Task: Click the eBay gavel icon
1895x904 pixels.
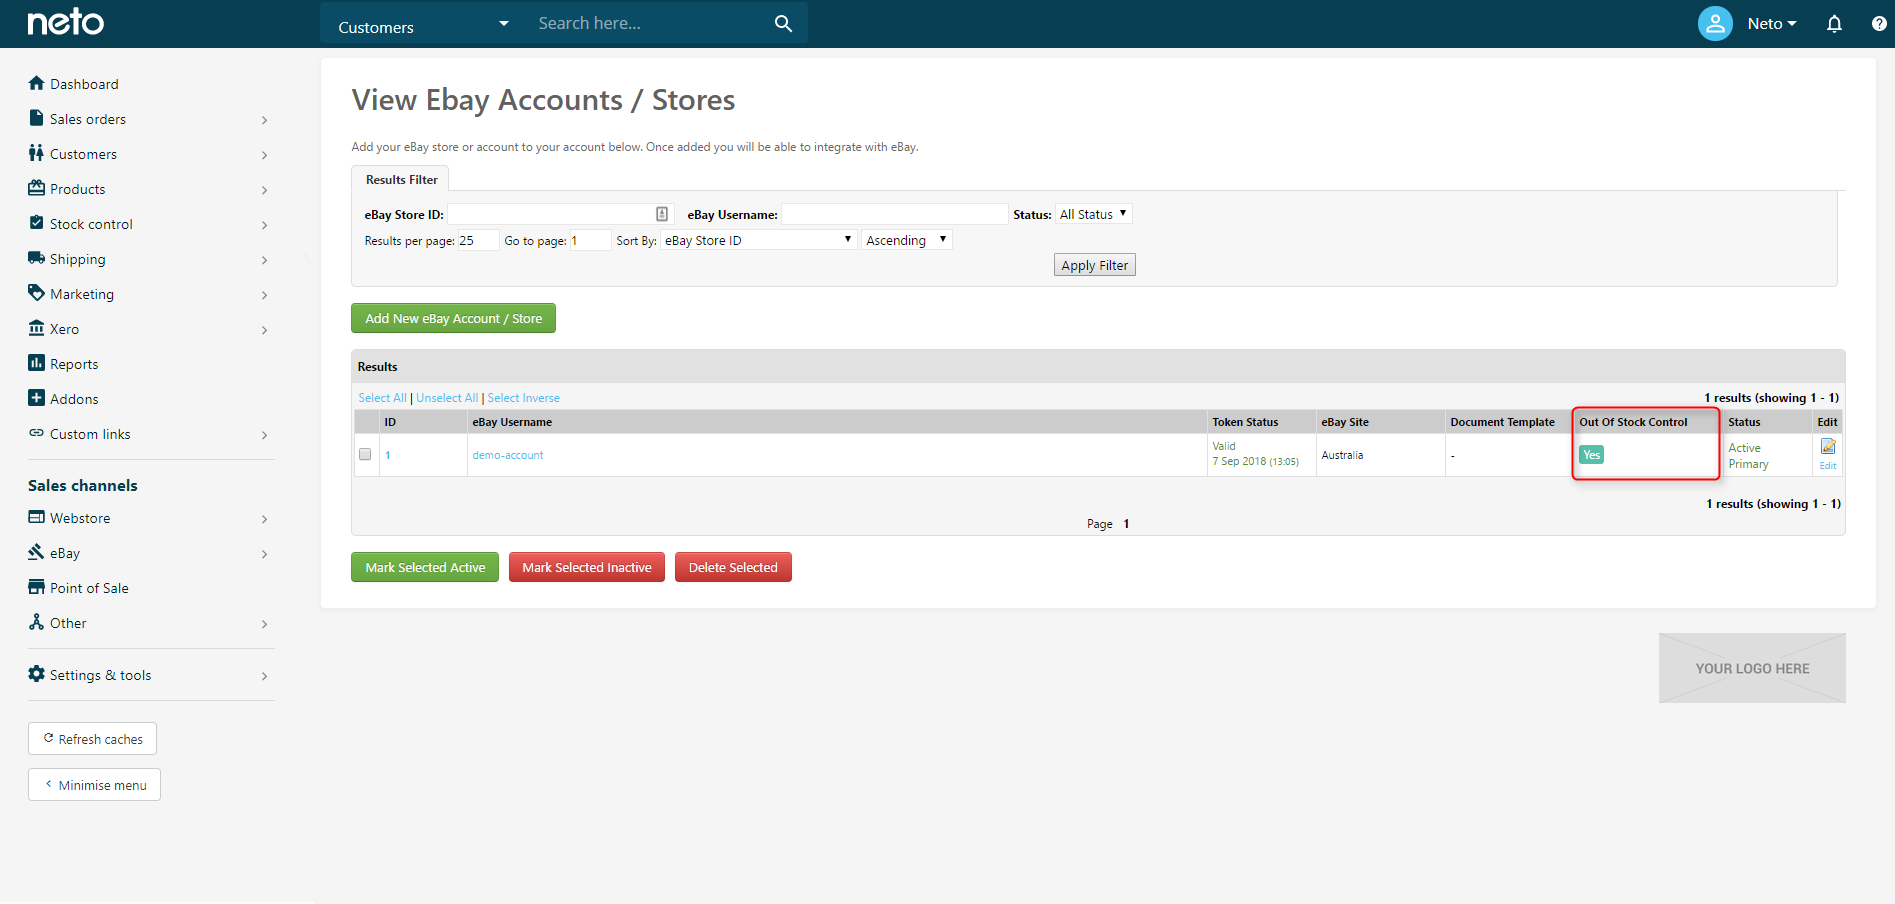Action: click(x=37, y=552)
